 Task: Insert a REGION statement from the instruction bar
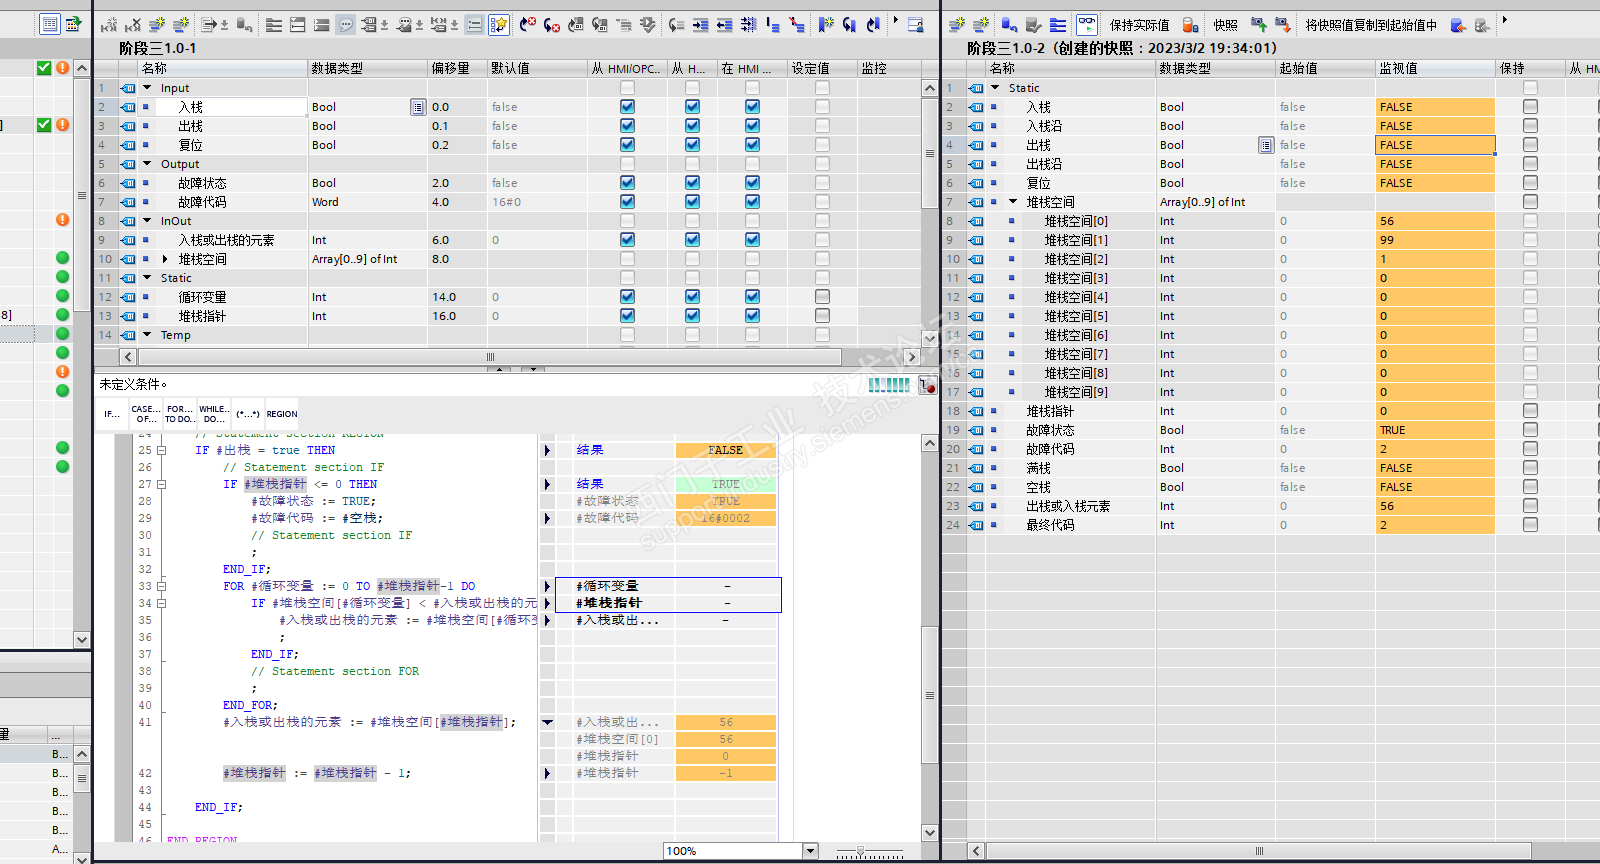click(281, 414)
